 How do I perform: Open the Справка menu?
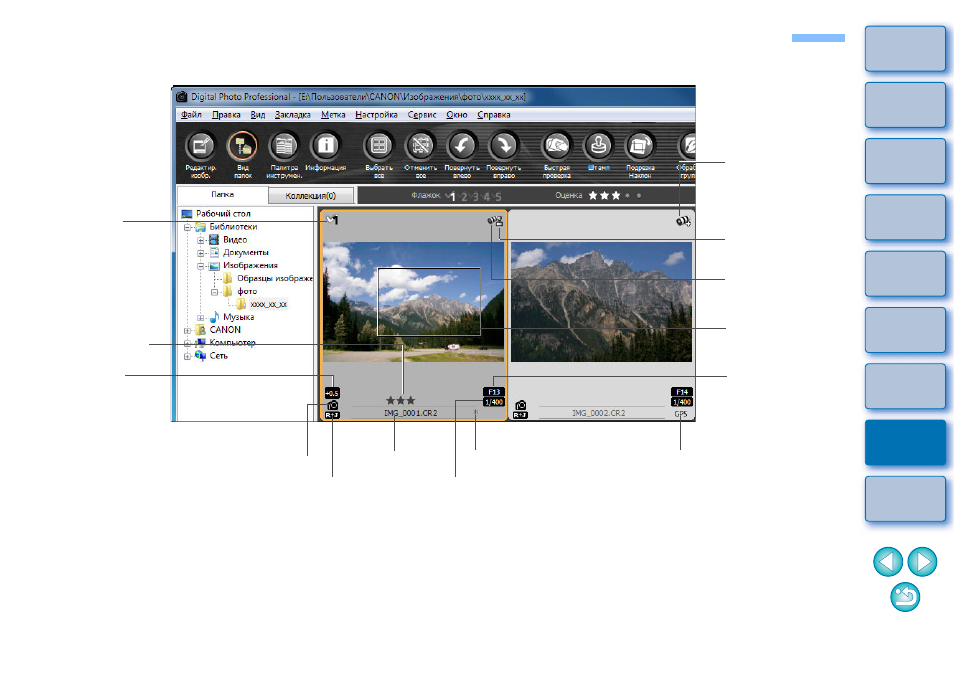coord(493,114)
